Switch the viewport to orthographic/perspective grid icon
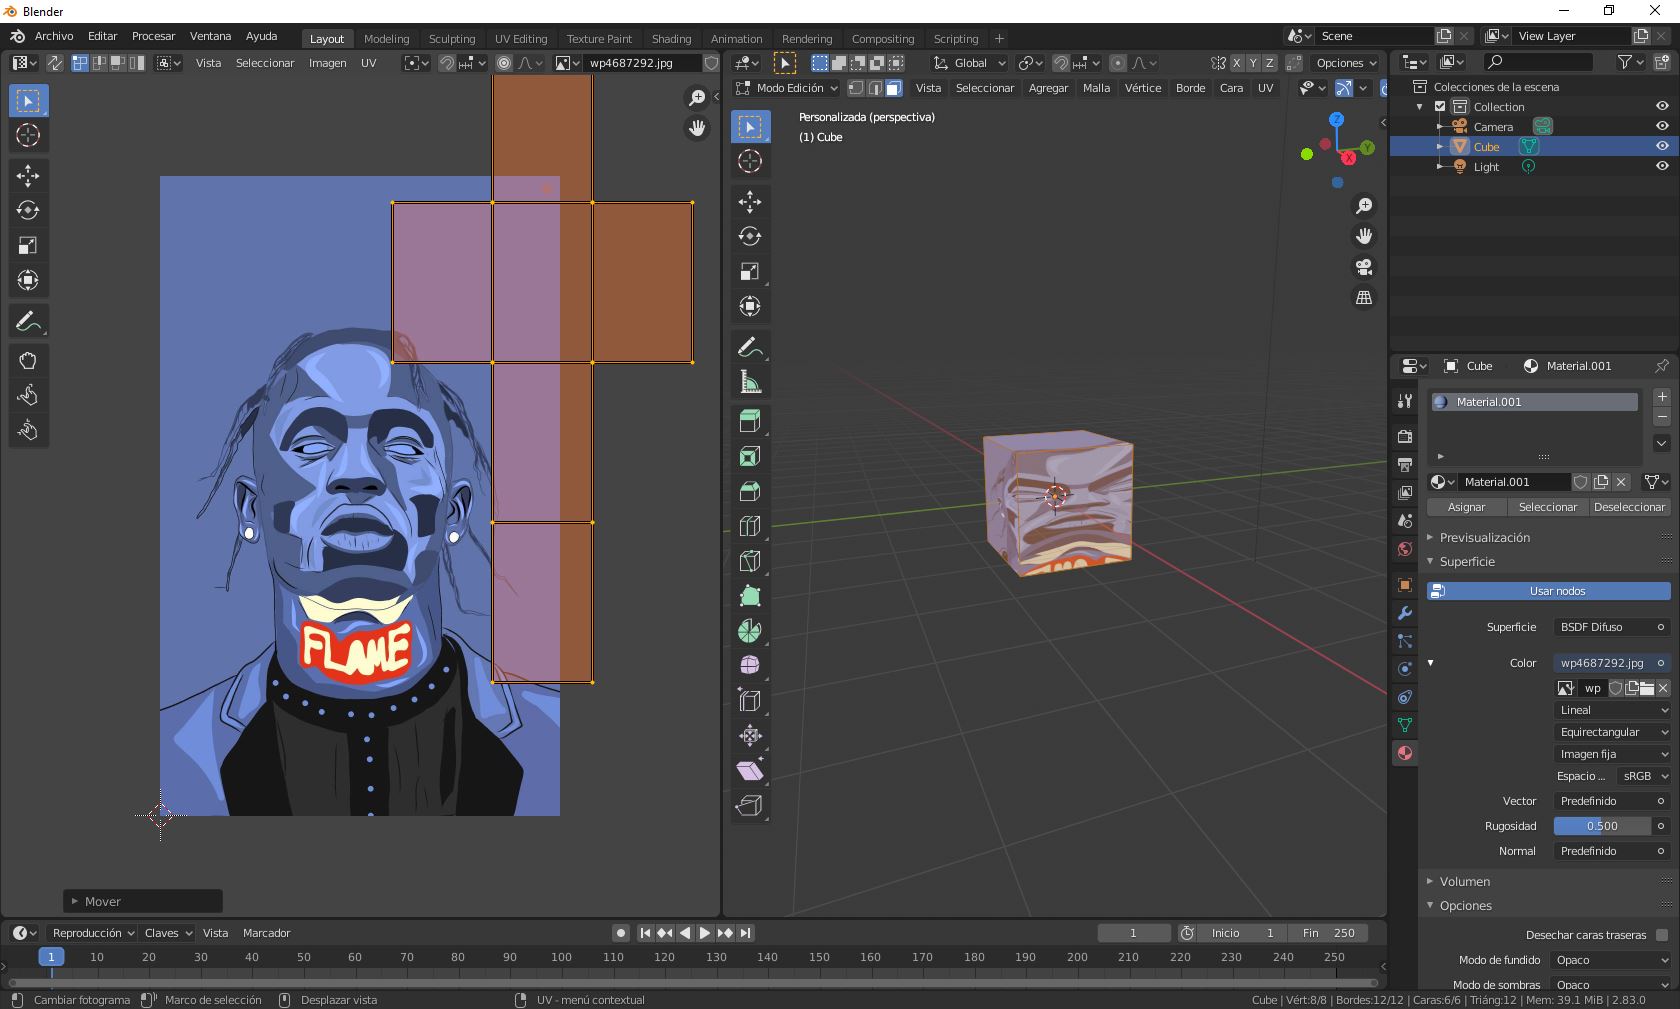The height and width of the screenshot is (1009, 1680). 1364,298
